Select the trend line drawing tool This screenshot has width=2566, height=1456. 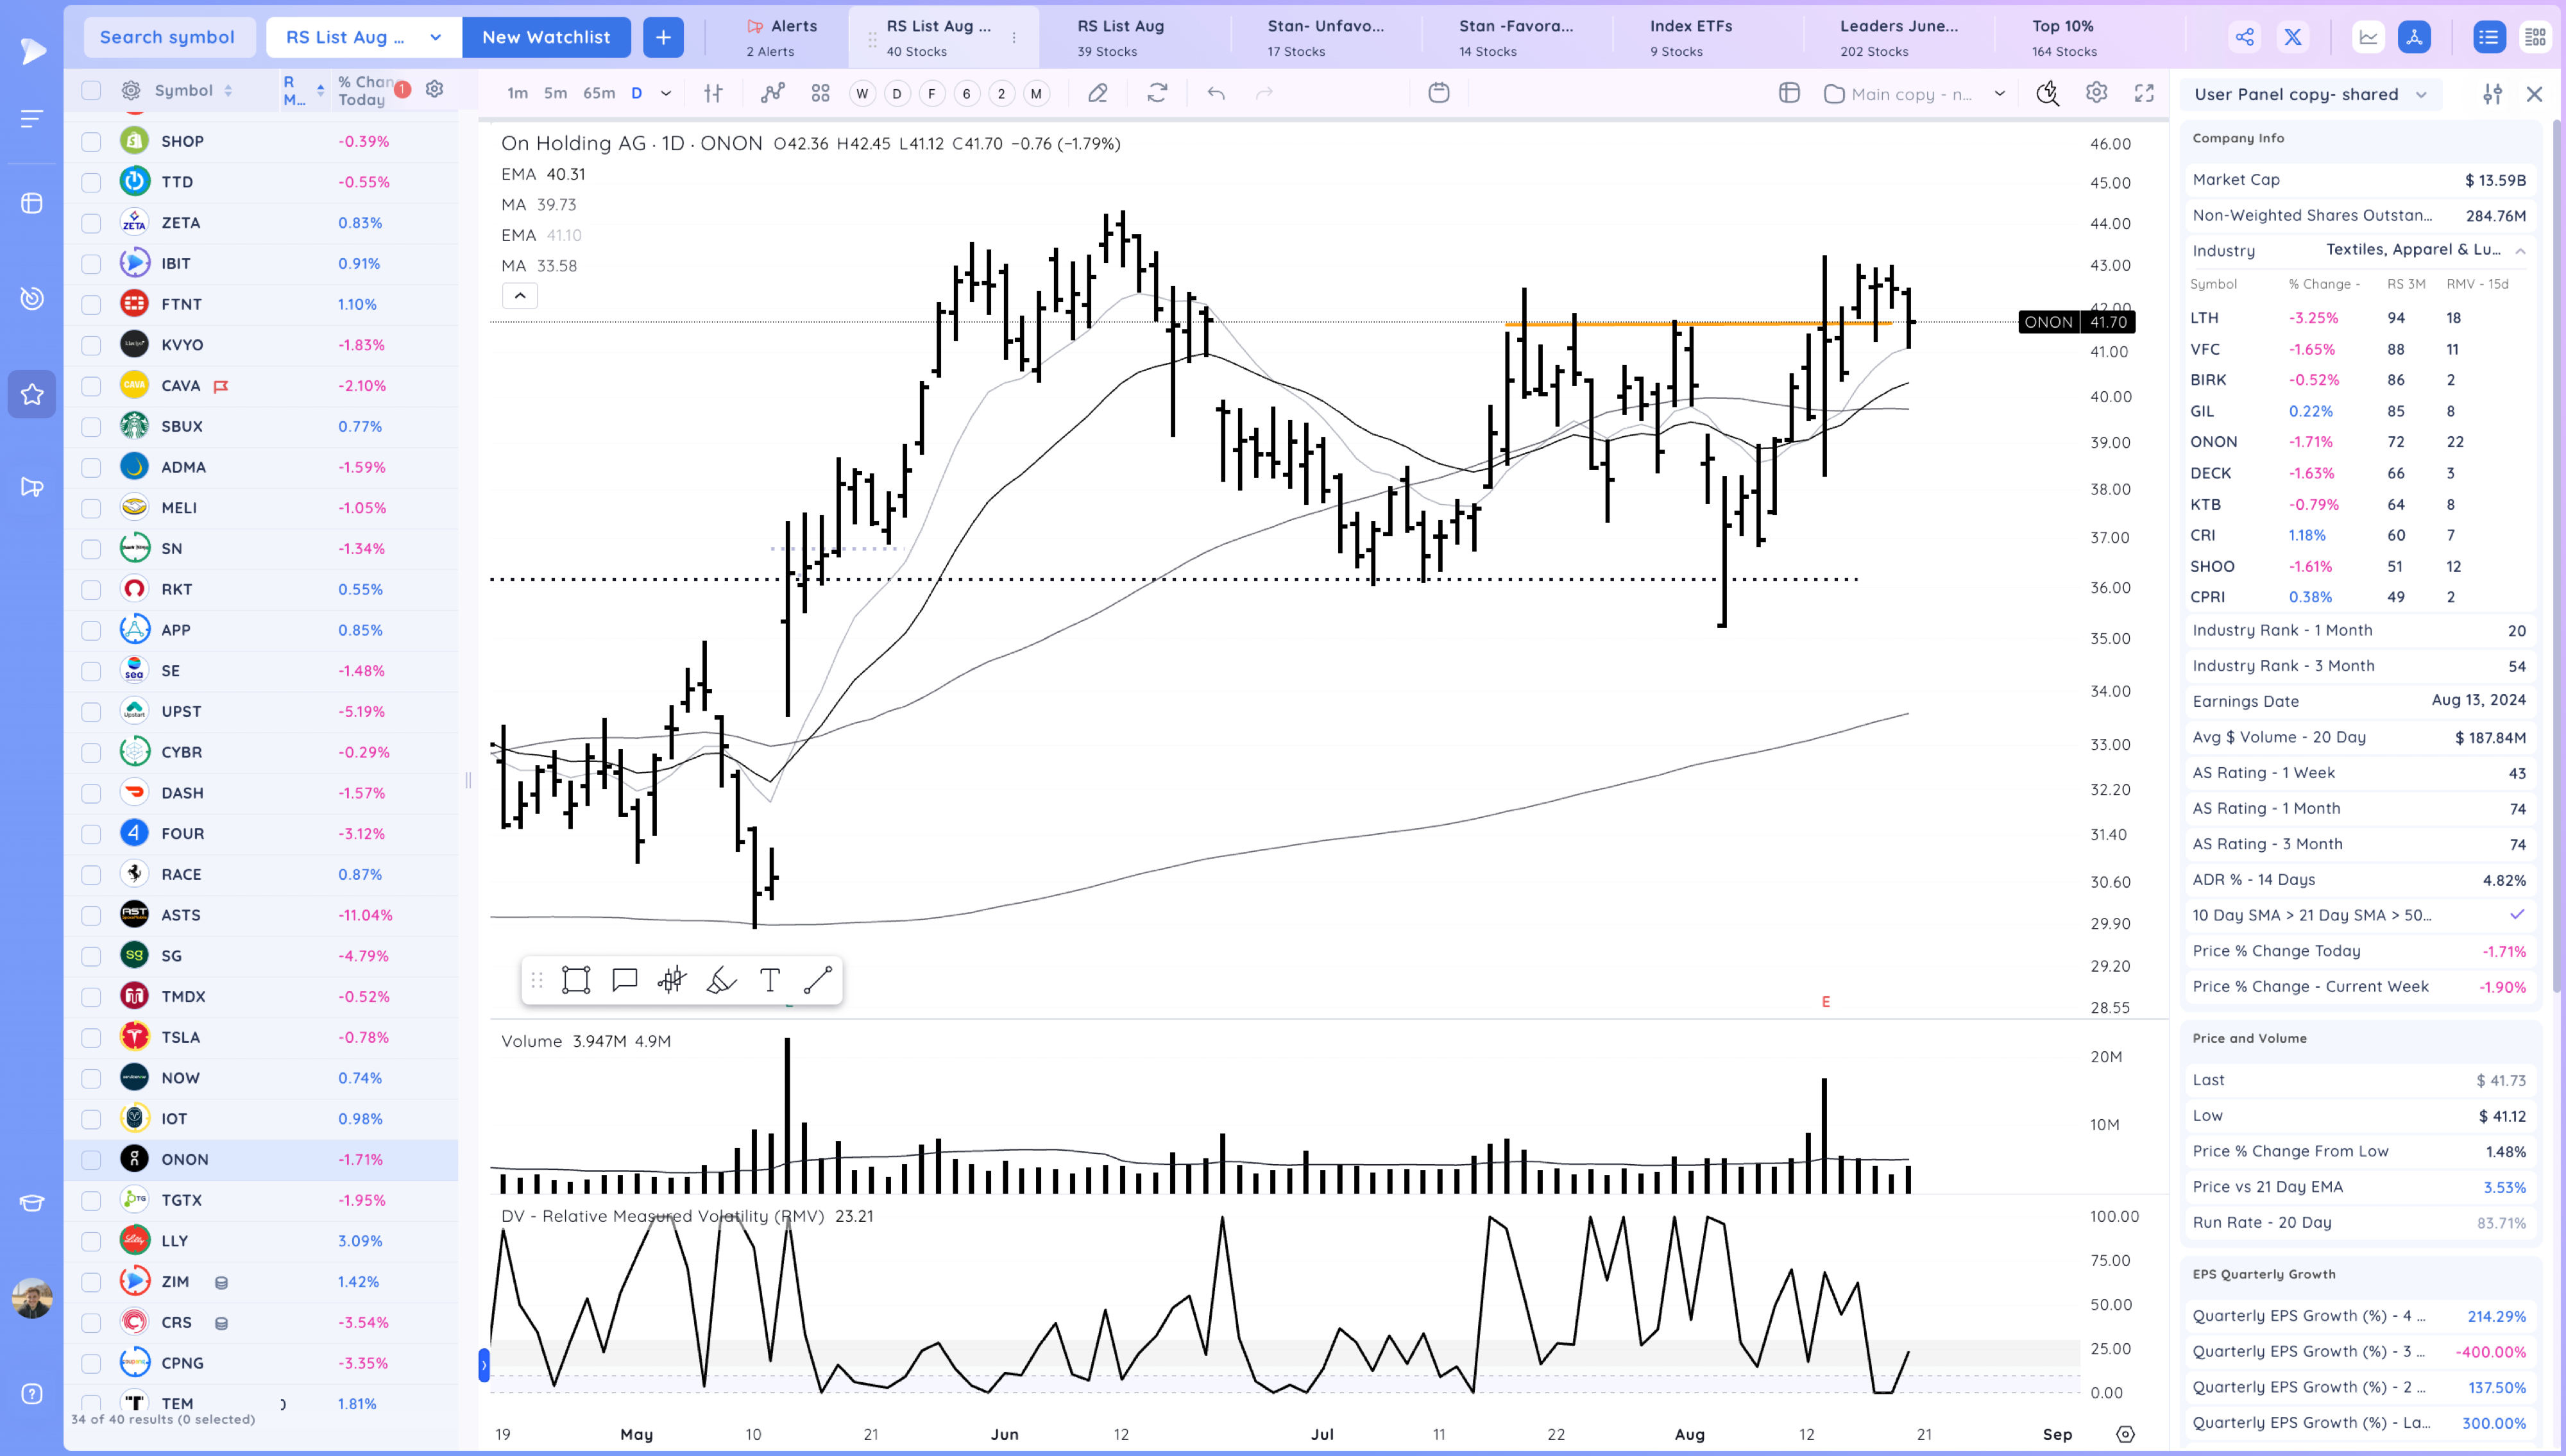817,980
